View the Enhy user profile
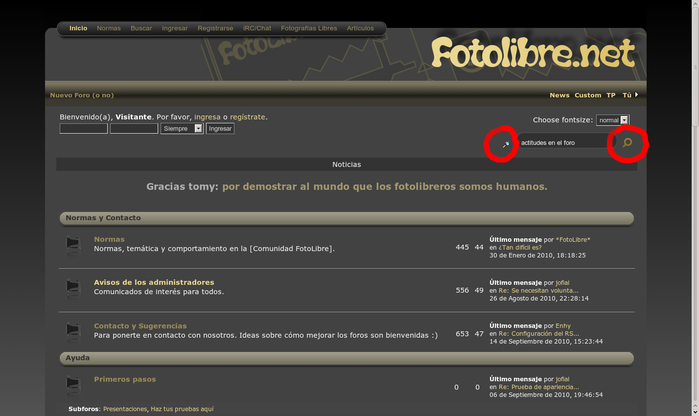 click(x=563, y=326)
